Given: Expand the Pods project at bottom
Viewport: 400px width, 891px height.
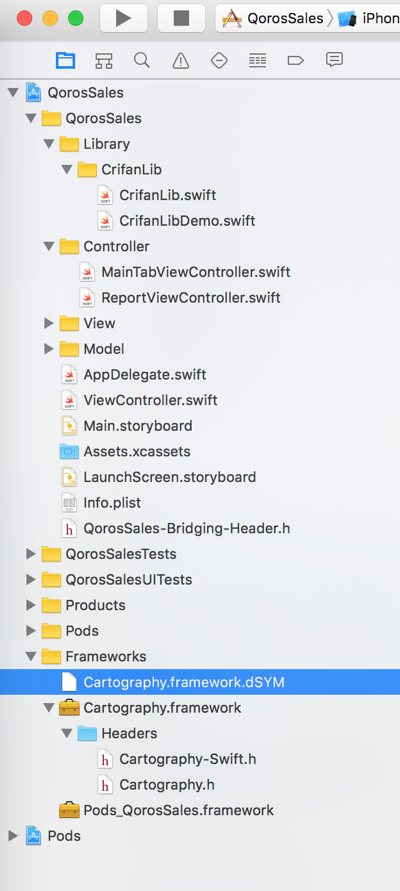Looking at the screenshot, I should point(13,836).
